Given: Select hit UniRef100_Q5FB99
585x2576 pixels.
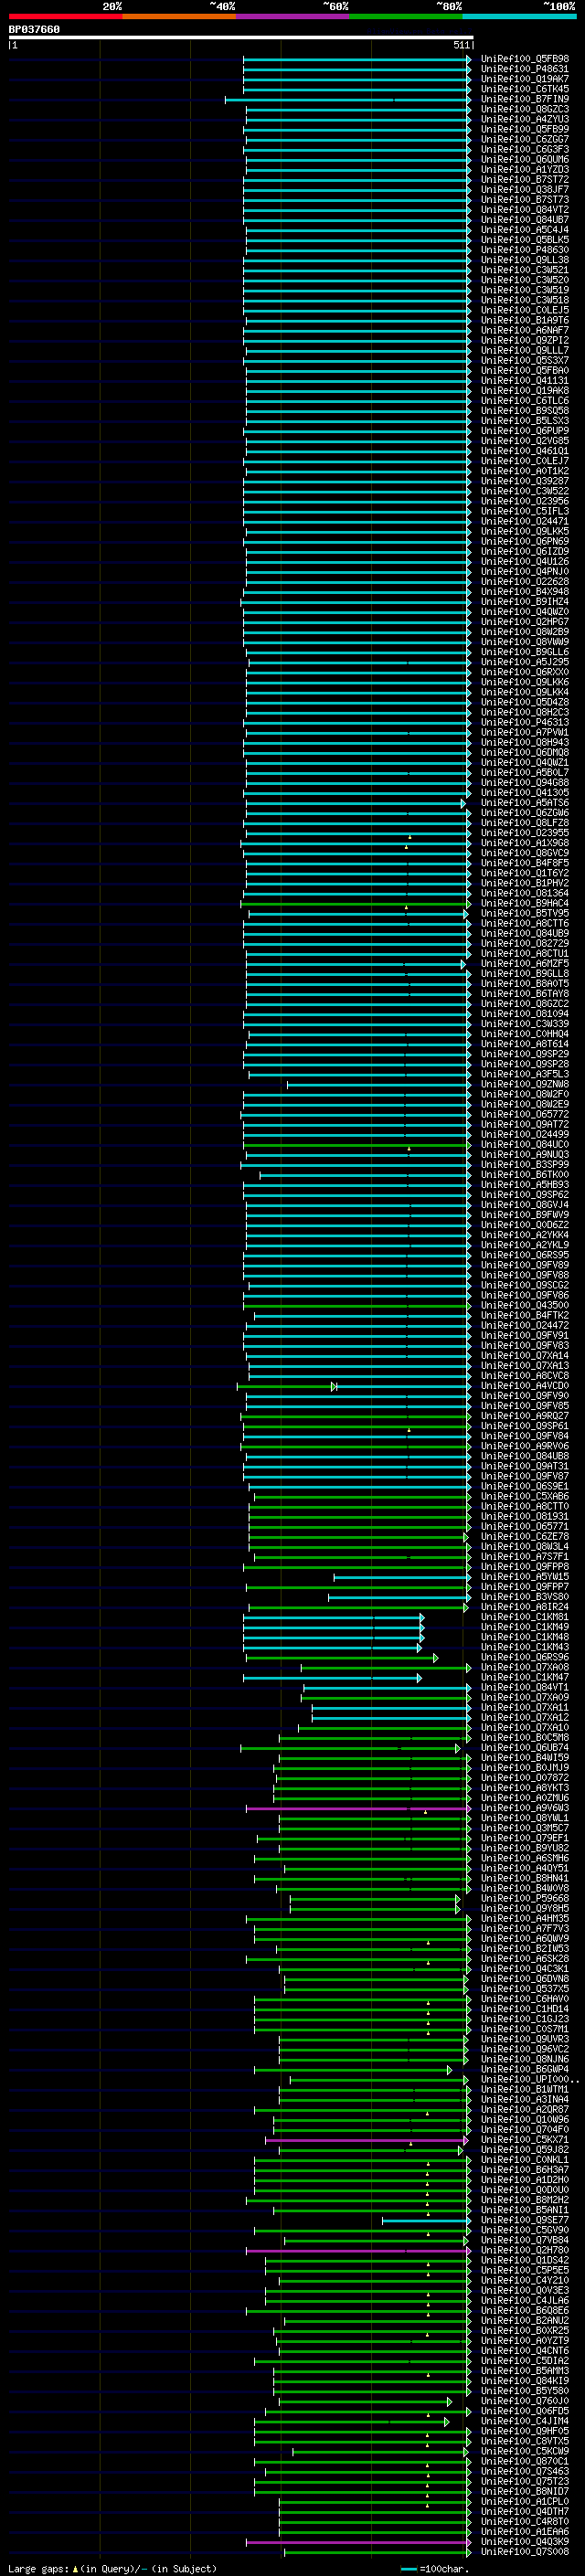Looking at the screenshot, I should 525,129.
